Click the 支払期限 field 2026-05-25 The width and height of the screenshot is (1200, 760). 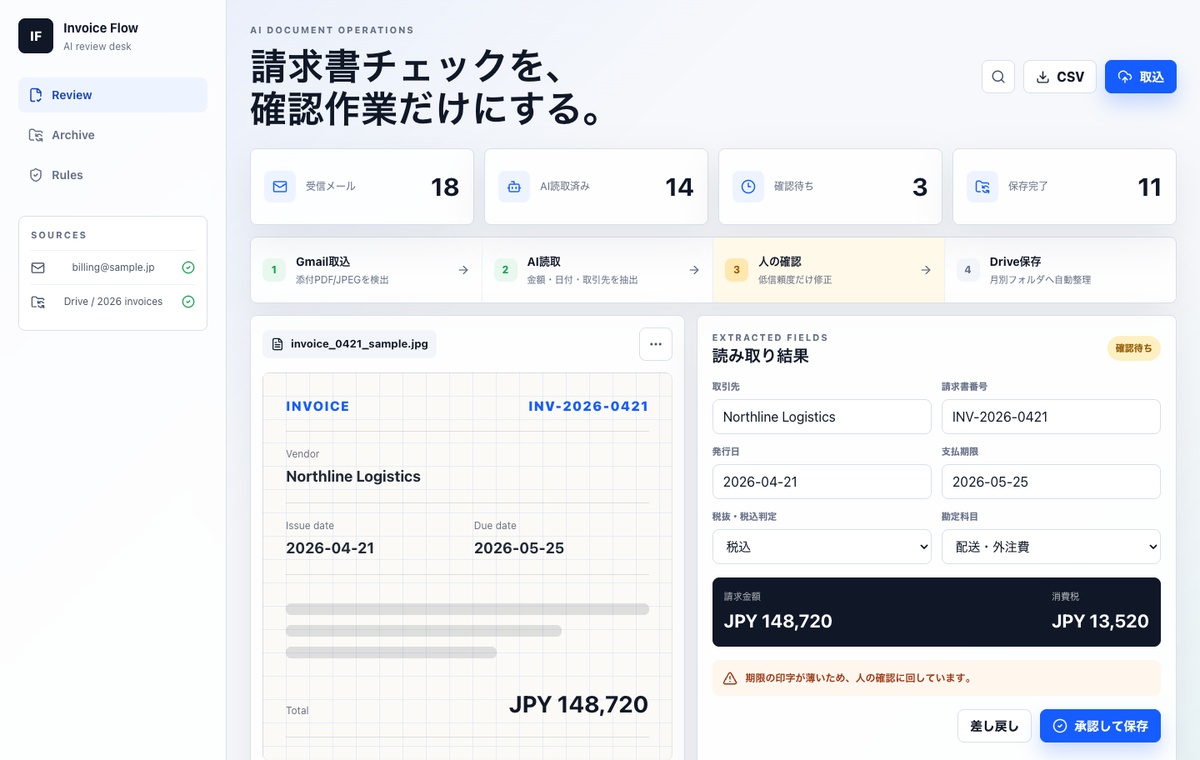click(x=1051, y=482)
